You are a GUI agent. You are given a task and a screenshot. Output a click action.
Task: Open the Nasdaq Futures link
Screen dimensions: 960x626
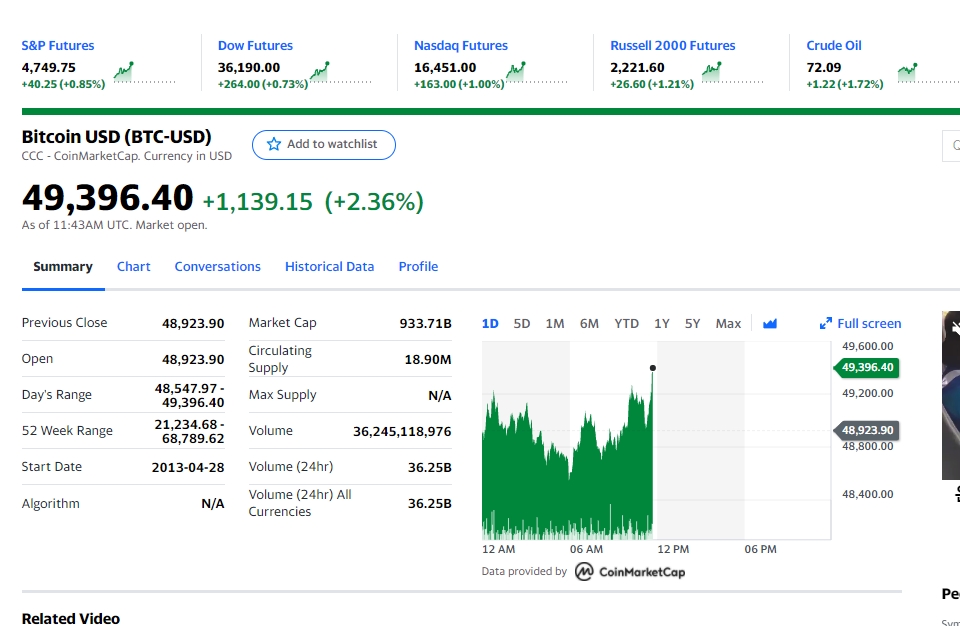tap(461, 45)
